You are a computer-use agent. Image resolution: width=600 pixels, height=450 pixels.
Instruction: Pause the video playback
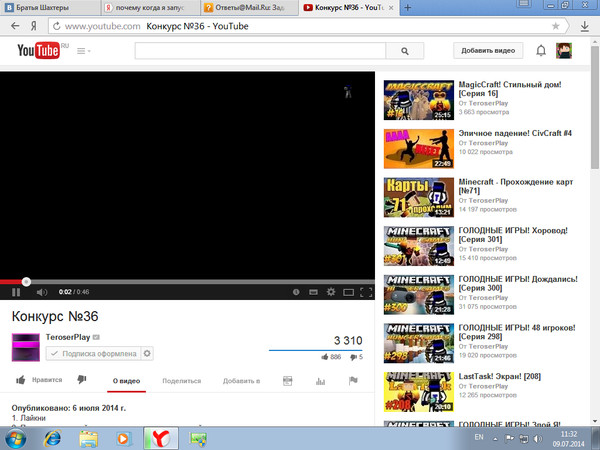[x=16, y=292]
